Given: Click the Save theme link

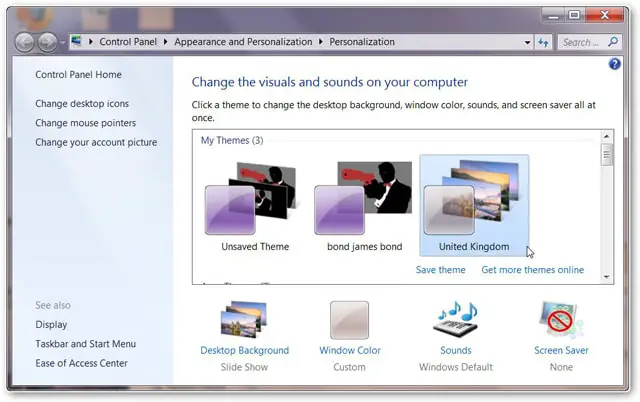Looking at the screenshot, I should pos(440,270).
